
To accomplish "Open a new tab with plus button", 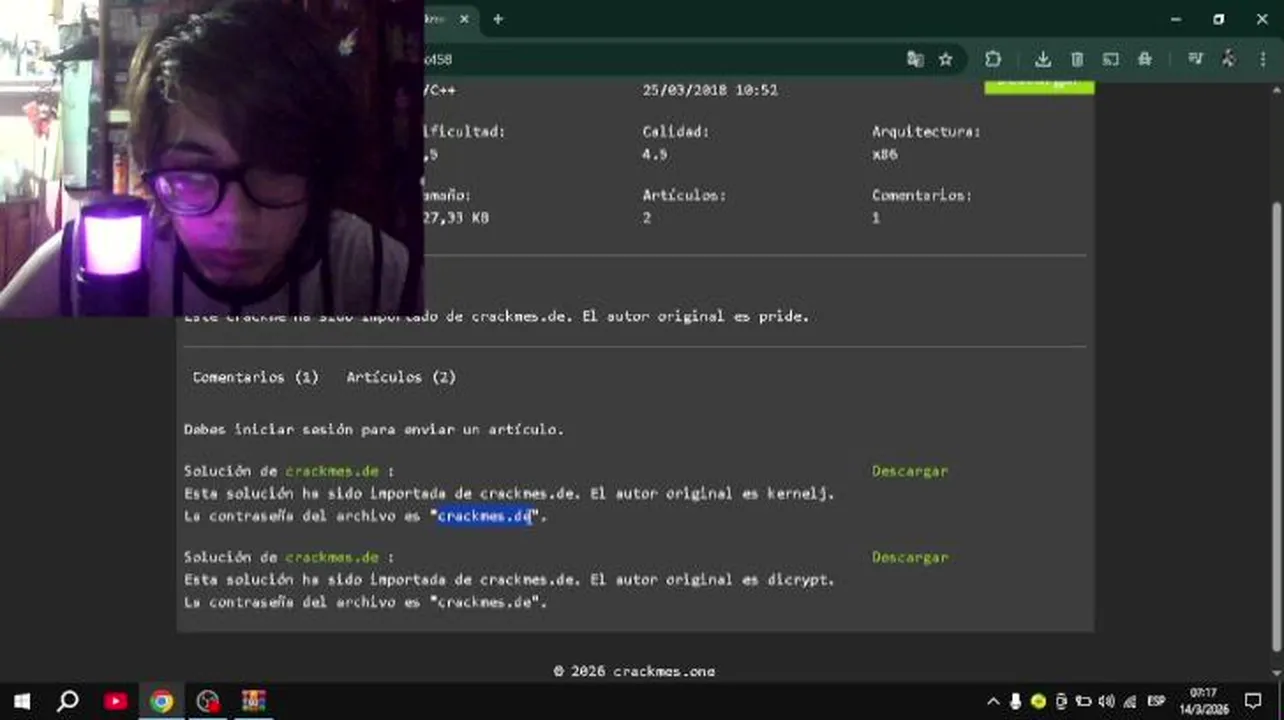I will [498, 19].
